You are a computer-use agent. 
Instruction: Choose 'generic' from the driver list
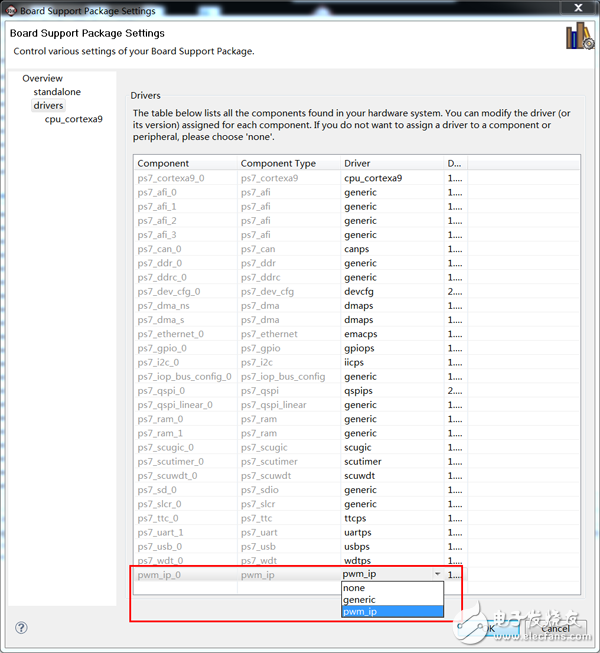[x=361, y=600]
